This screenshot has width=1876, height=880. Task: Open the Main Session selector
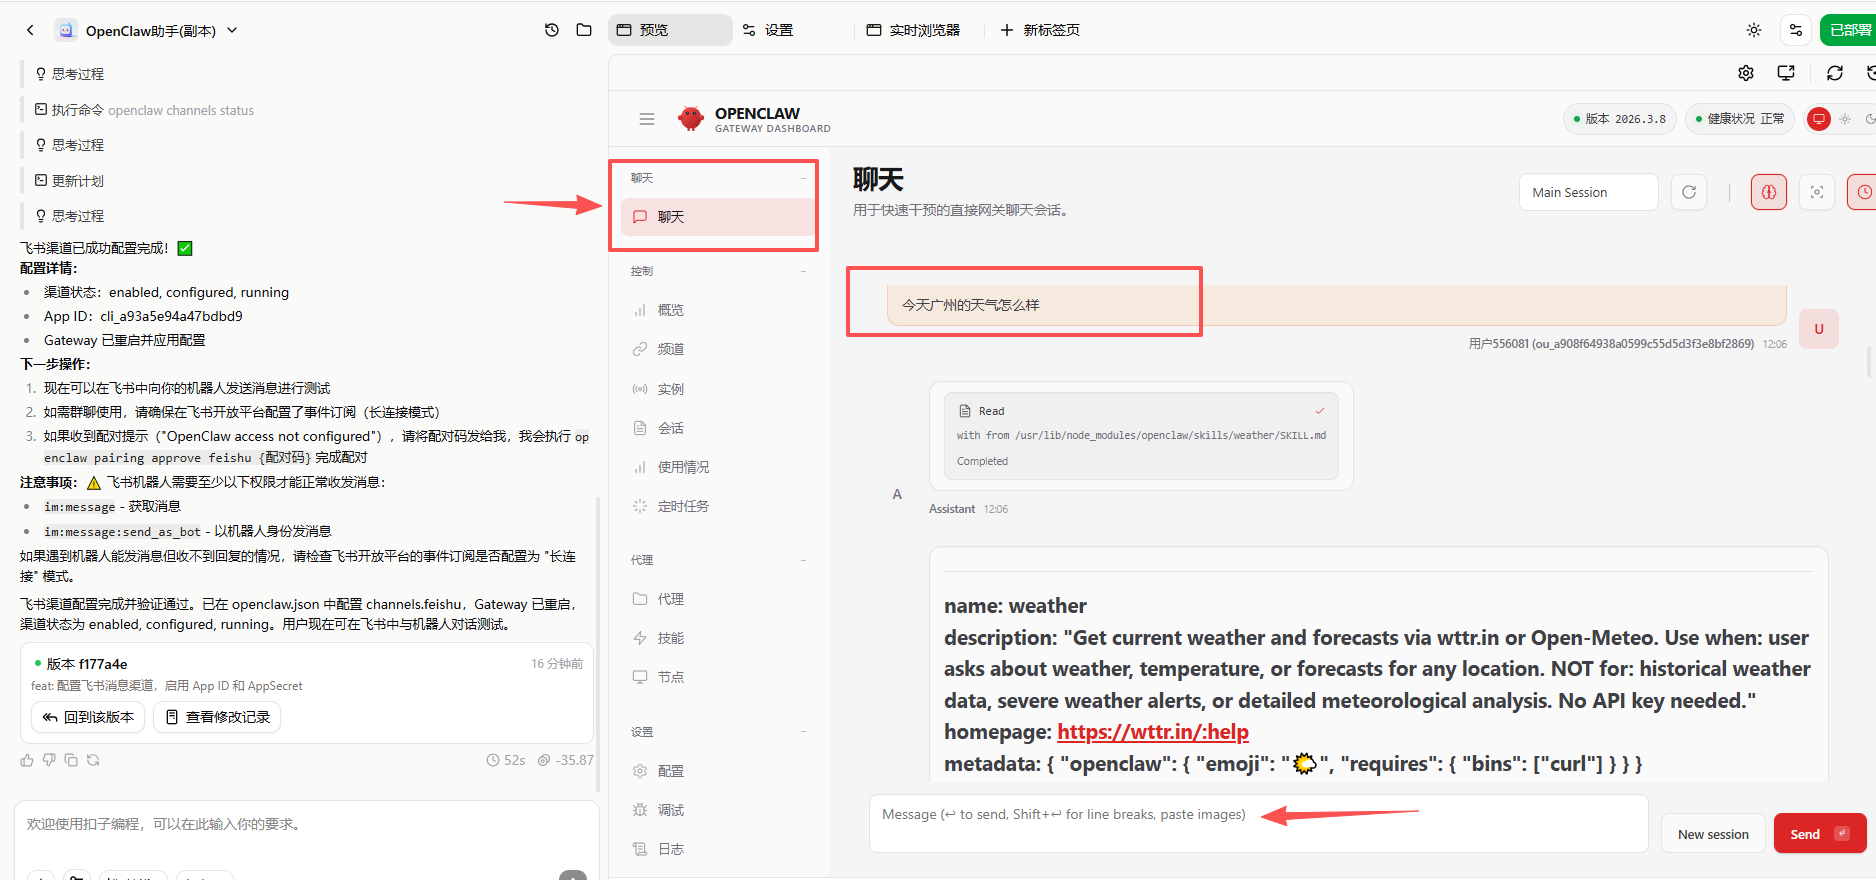(x=1588, y=192)
